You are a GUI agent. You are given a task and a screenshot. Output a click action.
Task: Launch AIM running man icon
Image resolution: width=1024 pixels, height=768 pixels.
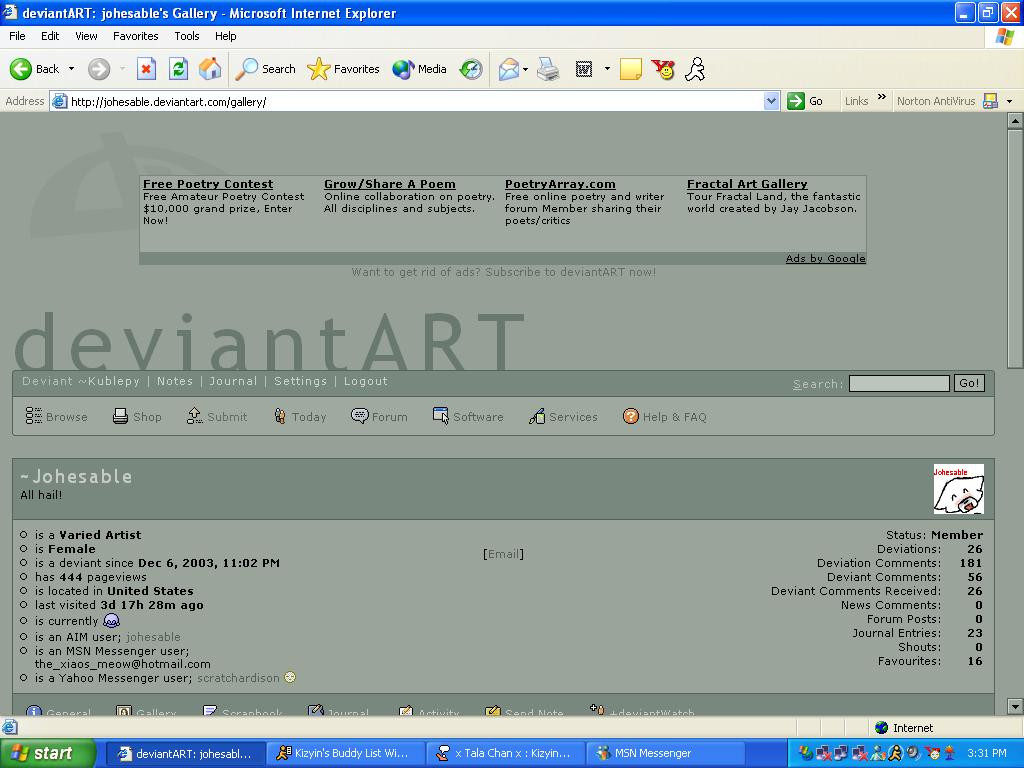click(x=695, y=69)
